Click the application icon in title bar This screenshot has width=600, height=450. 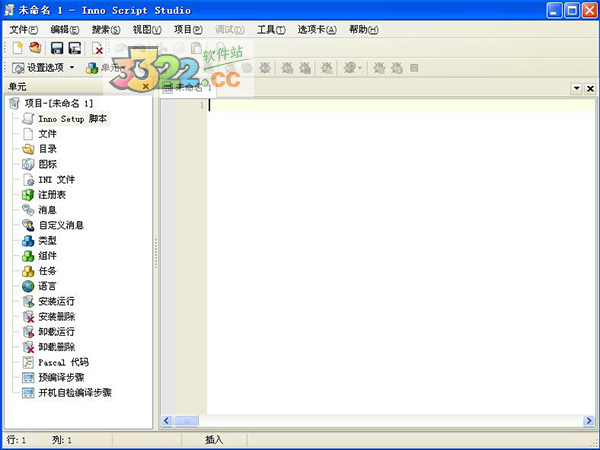pyautogui.click(x=9, y=10)
